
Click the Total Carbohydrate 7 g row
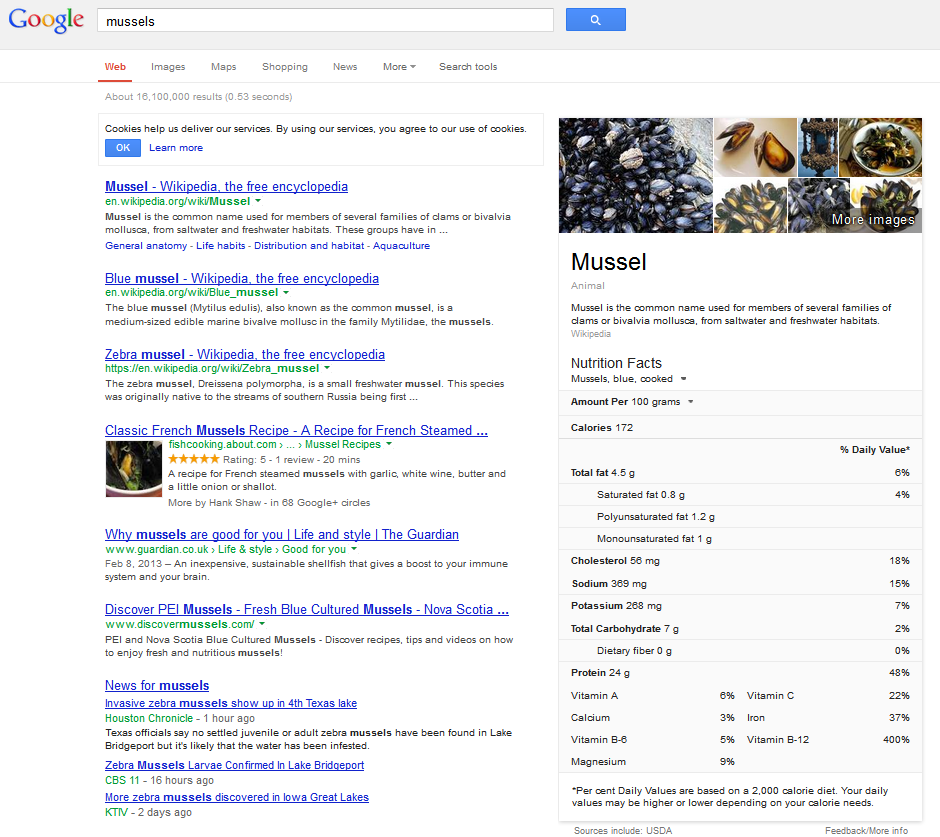coord(740,628)
